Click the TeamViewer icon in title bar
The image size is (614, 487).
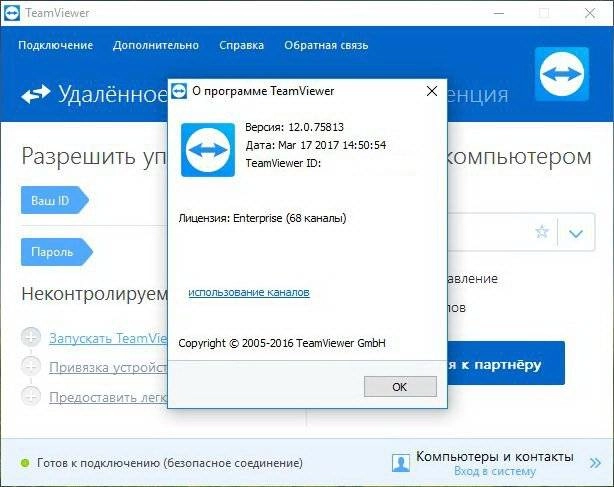tap(11, 13)
